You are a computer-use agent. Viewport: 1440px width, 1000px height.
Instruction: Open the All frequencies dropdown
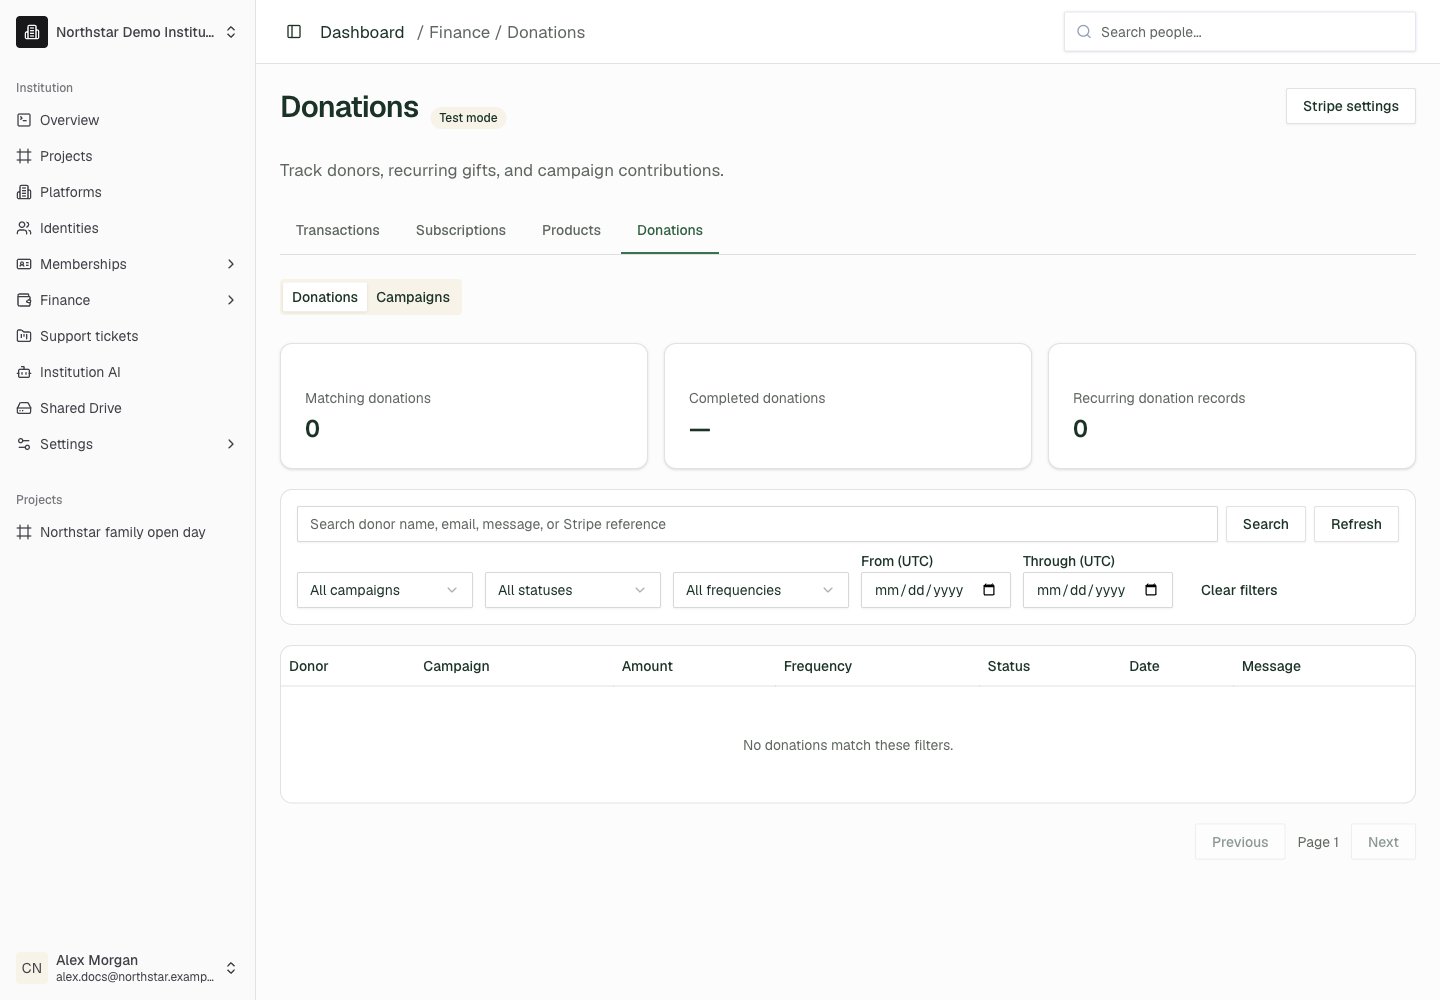[761, 590]
